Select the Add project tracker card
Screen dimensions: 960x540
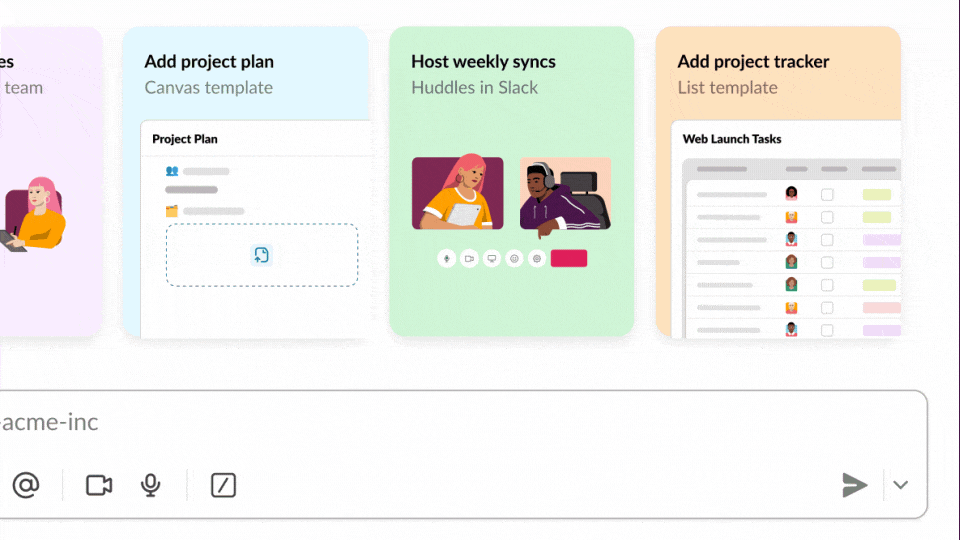point(778,182)
